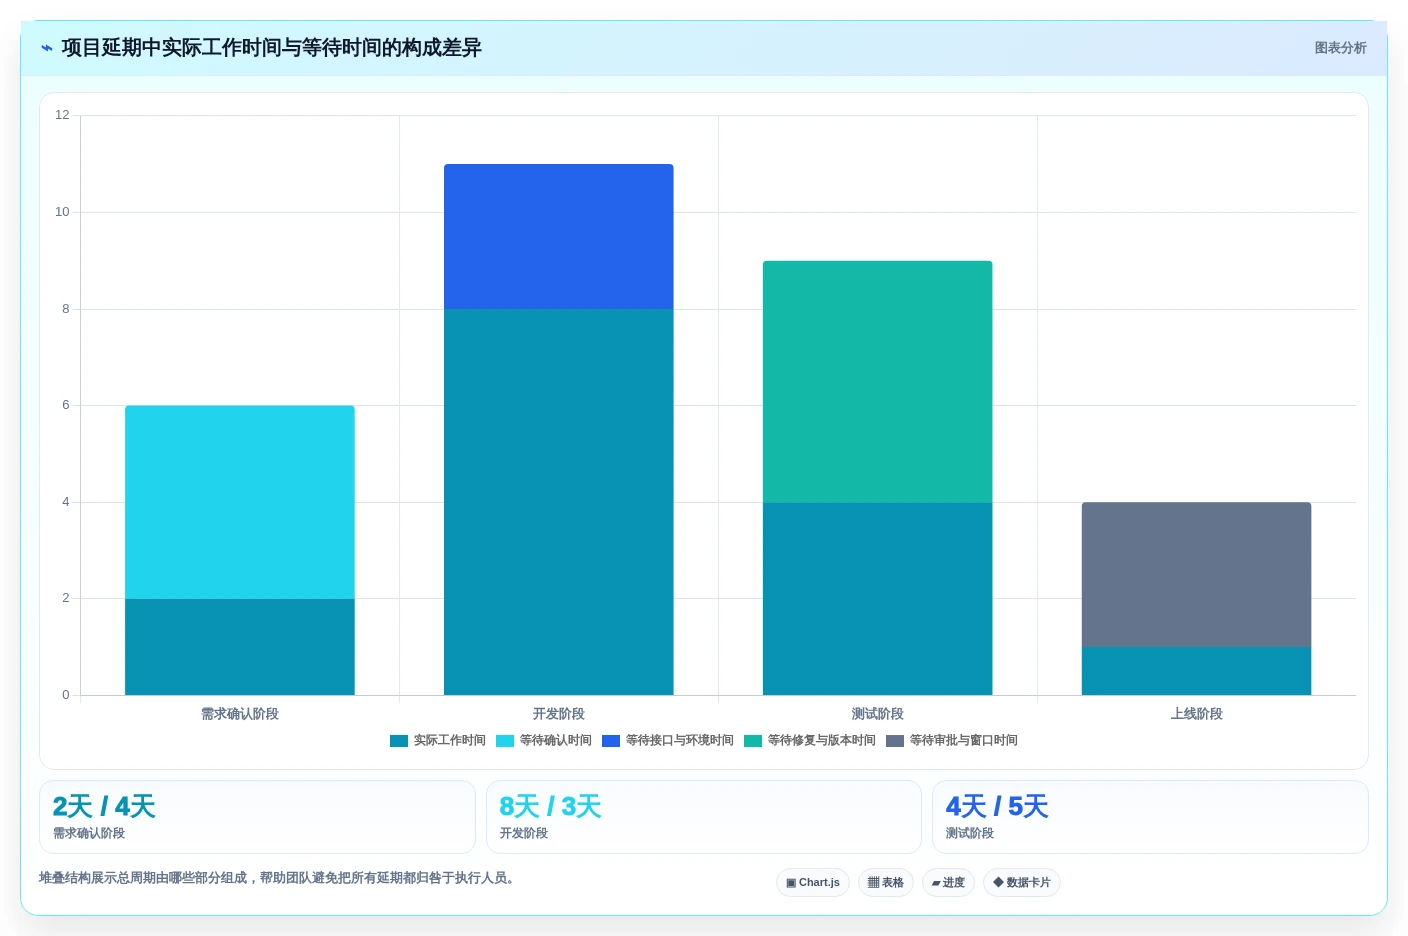1408x936 pixels.
Task: Select the green 等待修复与版本时间 bar in 测试阶段
Action: (878, 381)
